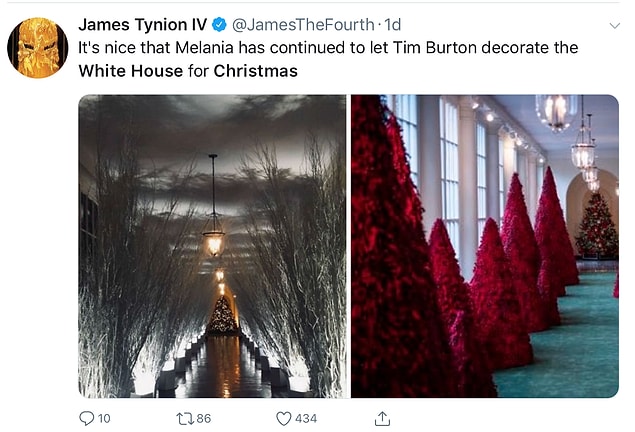
Task: Visit the @JamesTheFourth handle link
Action: (303, 25)
